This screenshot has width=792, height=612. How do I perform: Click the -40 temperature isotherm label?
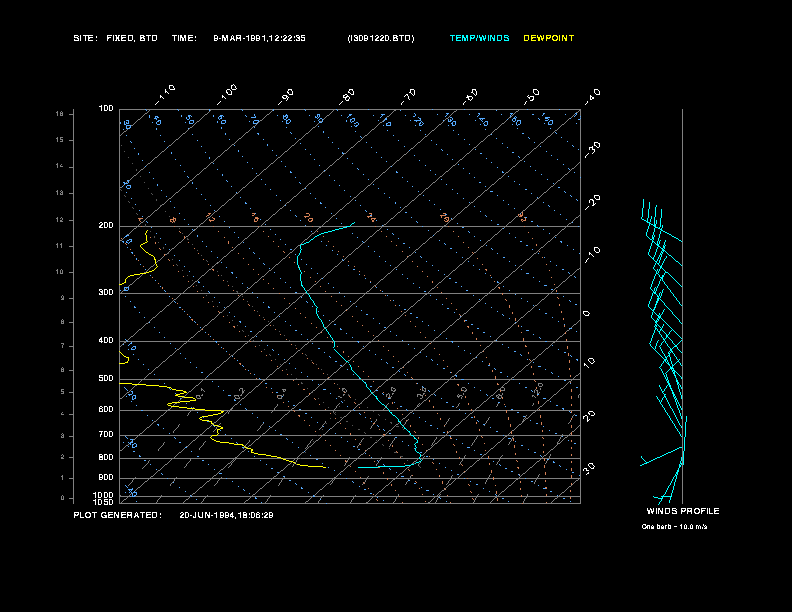point(592,96)
